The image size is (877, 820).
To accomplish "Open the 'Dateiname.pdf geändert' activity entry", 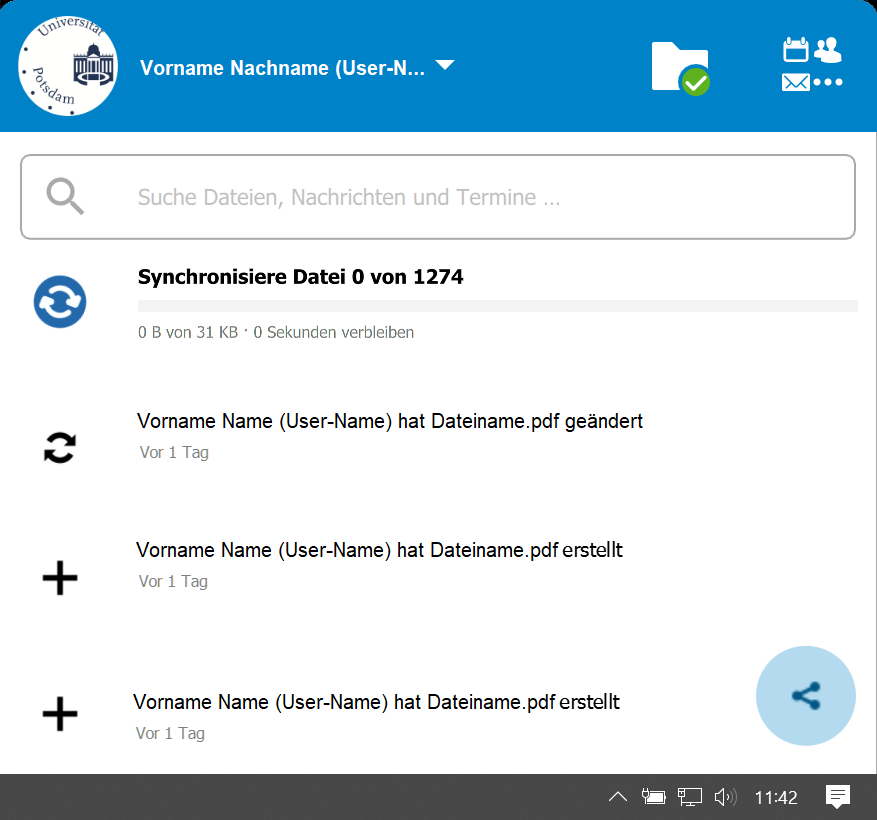I will pyautogui.click(x=390, y=422).
